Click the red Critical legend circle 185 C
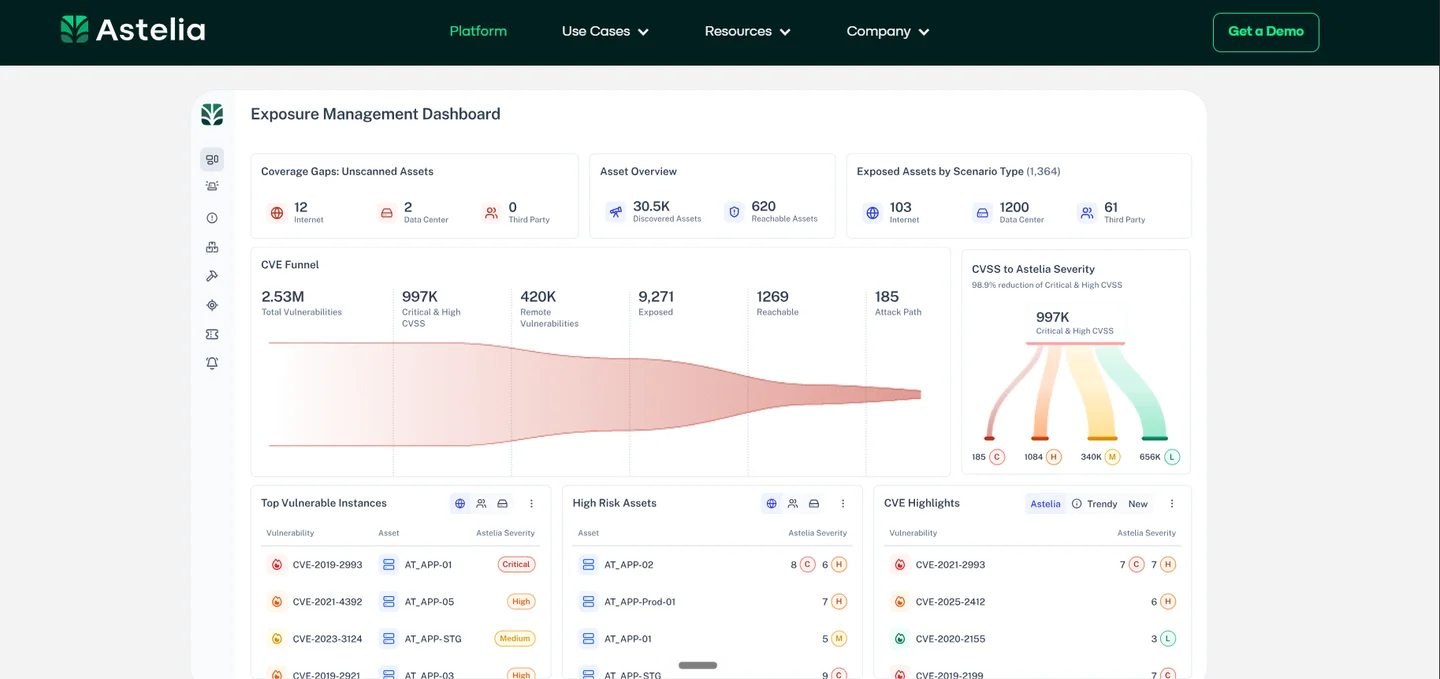The image size is (1440, 679). coord(997,457)
